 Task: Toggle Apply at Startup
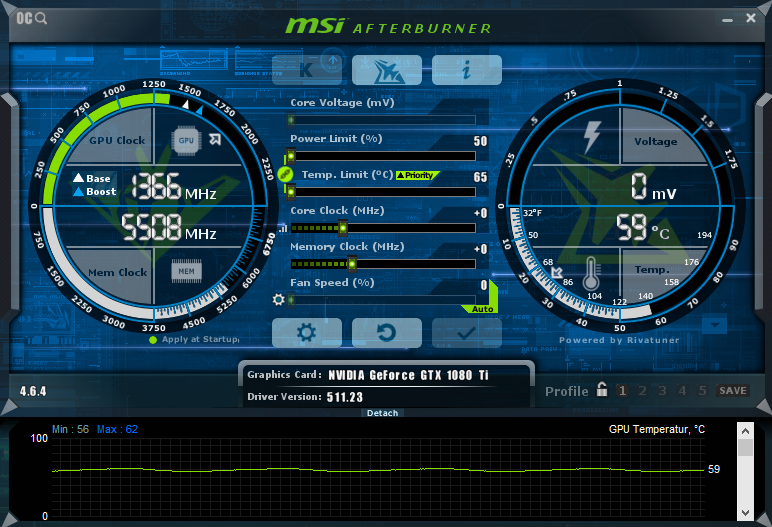[x=196, y=339]
